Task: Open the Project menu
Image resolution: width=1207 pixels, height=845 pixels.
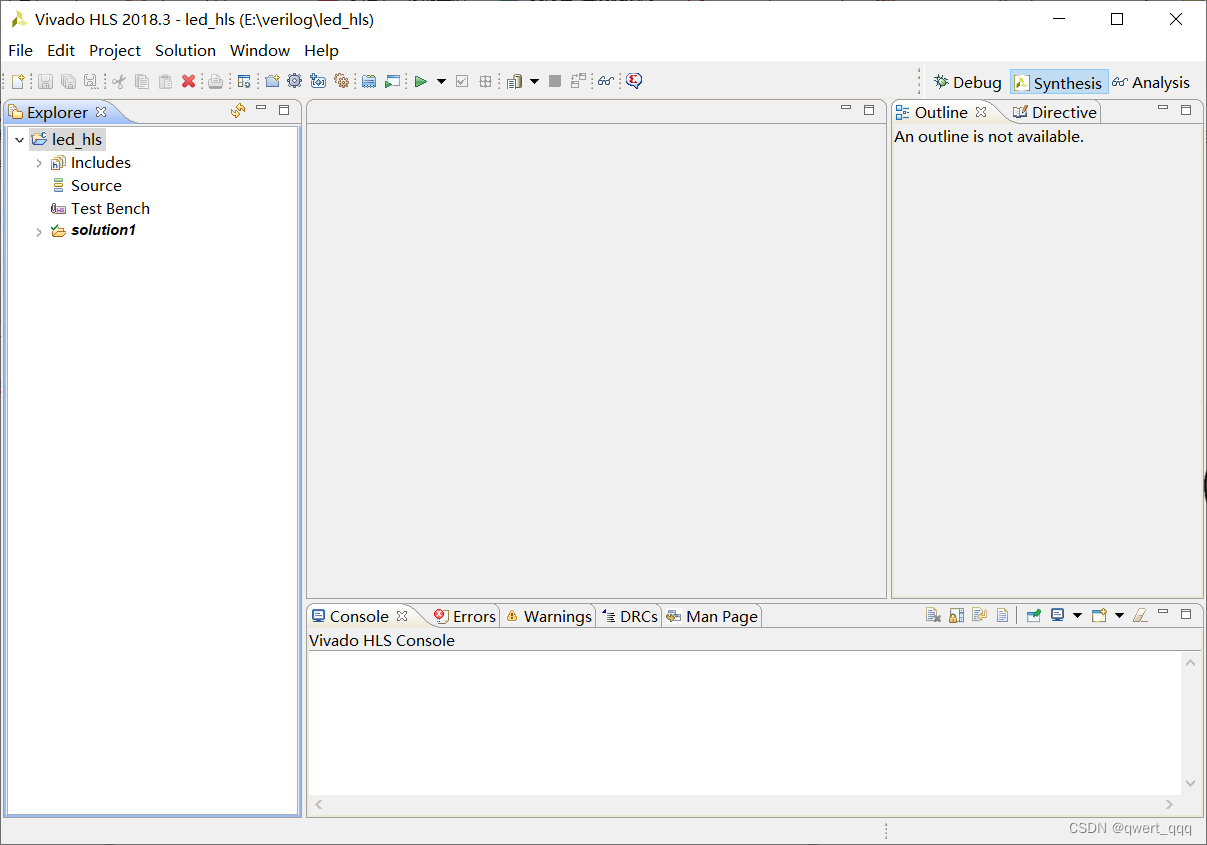Action: 115,50
